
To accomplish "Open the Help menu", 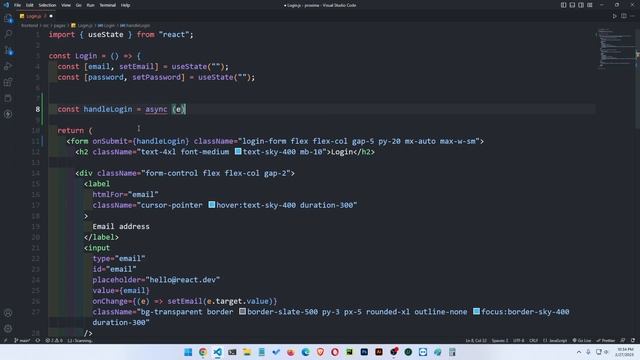I will [125, 5].
